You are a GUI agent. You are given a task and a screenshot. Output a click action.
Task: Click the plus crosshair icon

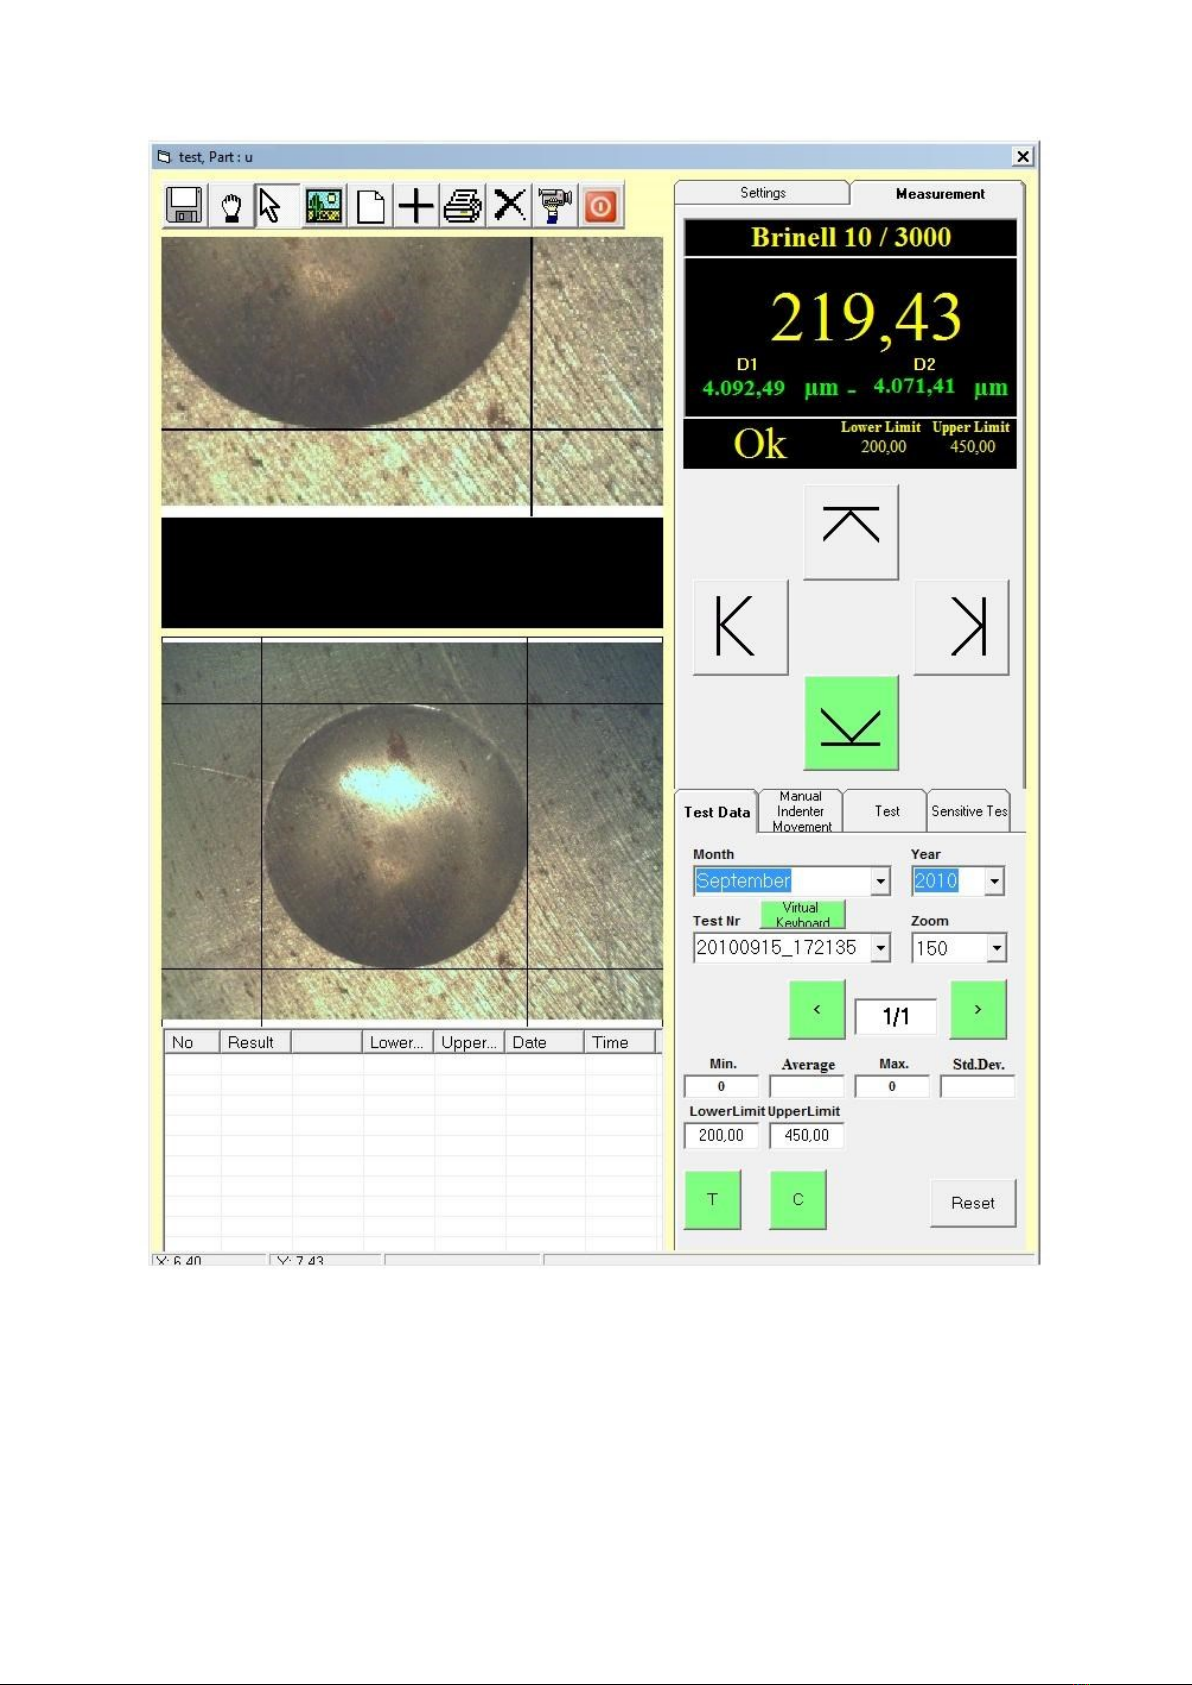416,206
